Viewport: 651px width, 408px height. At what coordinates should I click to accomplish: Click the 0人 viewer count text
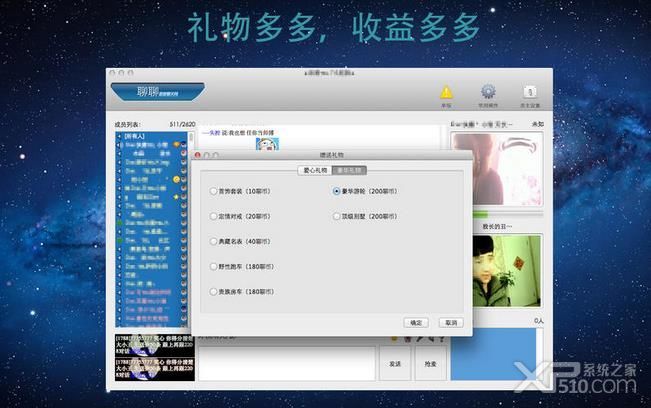point(538,320)
